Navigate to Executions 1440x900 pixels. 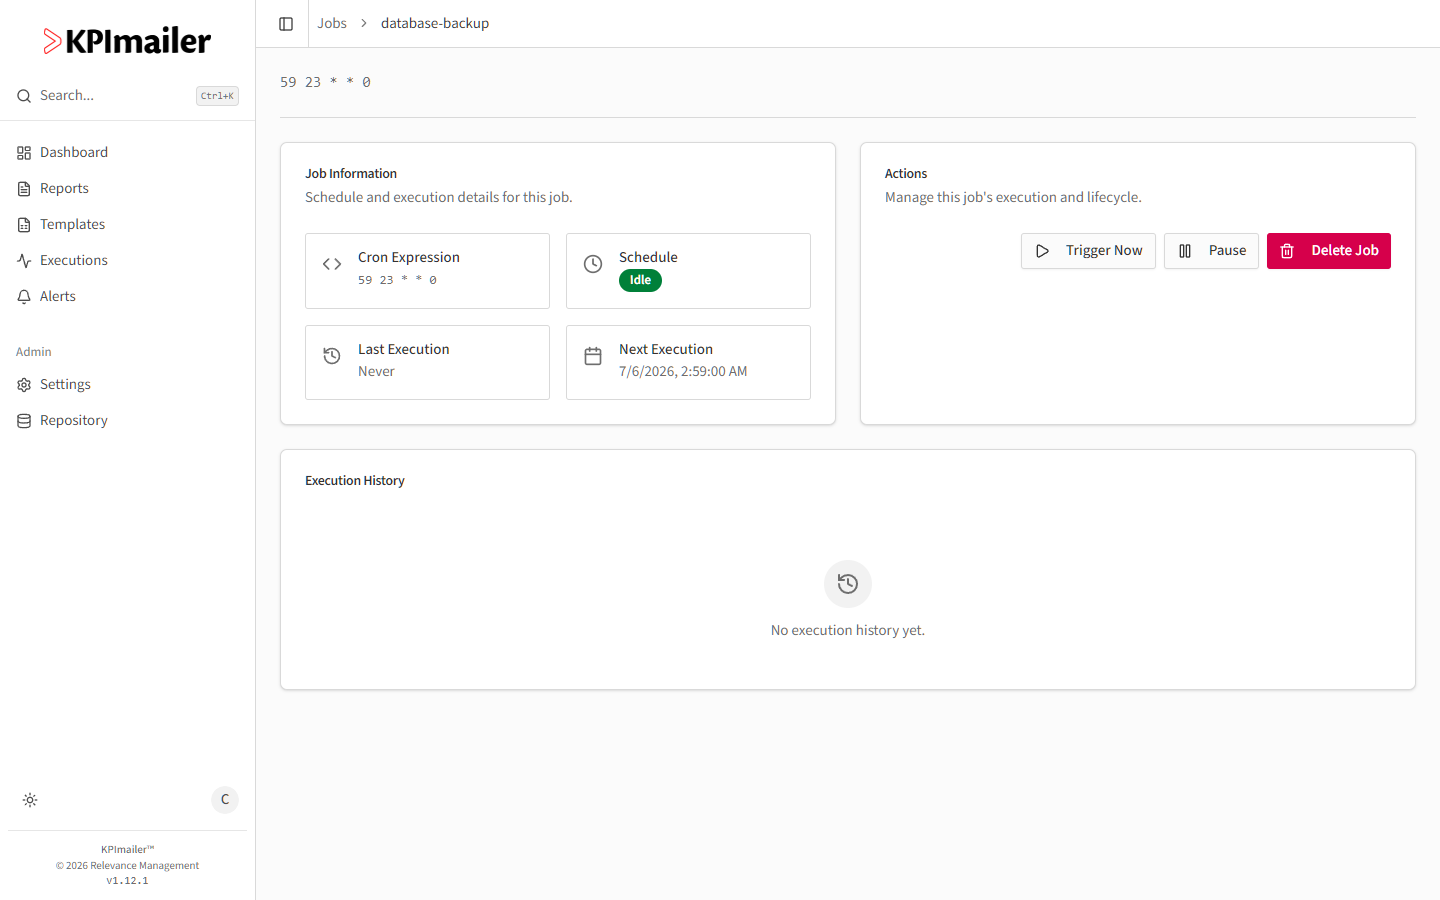pyautogui.click(x=127, y=260)
